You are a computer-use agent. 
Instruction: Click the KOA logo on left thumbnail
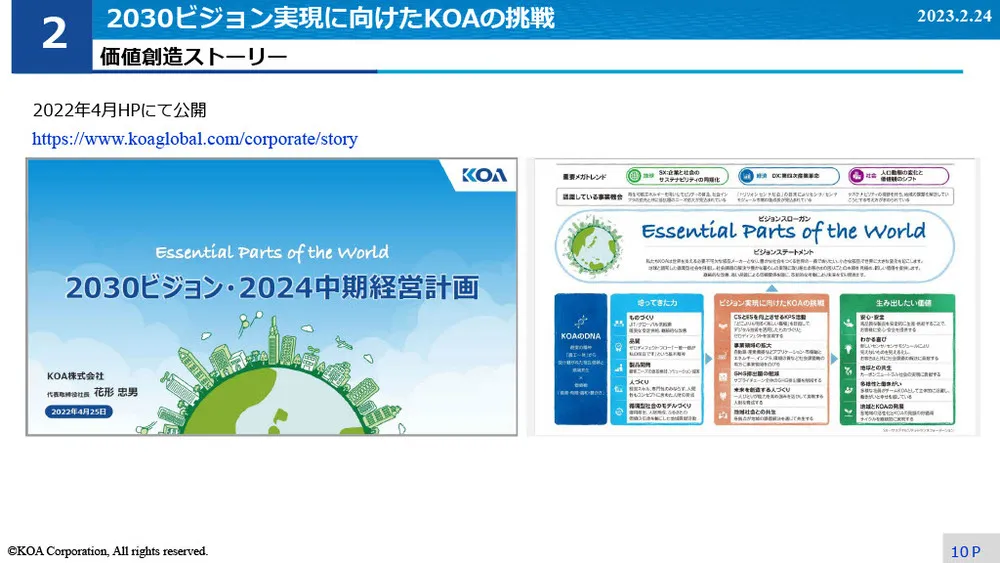[484, 176]
